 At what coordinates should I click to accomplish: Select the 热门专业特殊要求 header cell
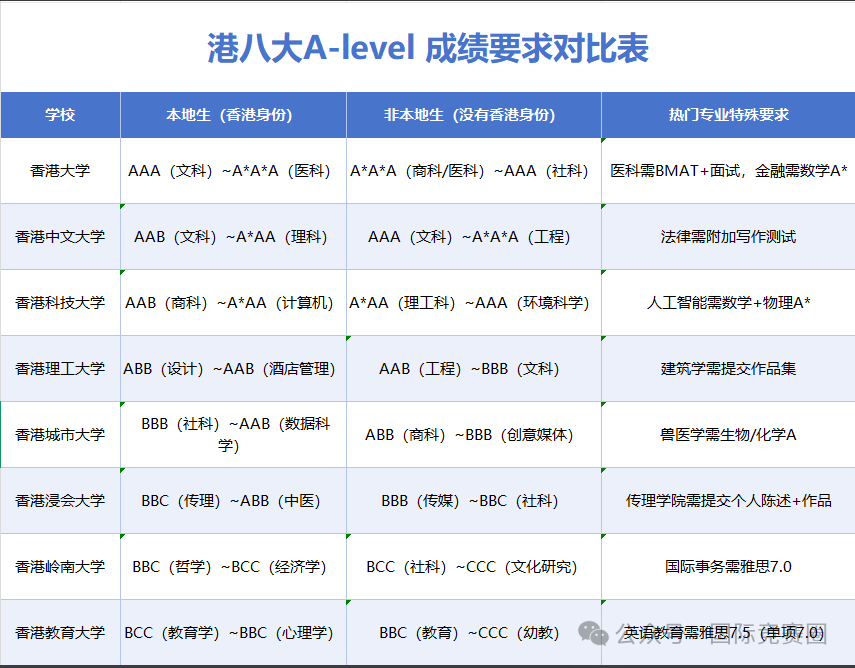(x=728, y=115)
